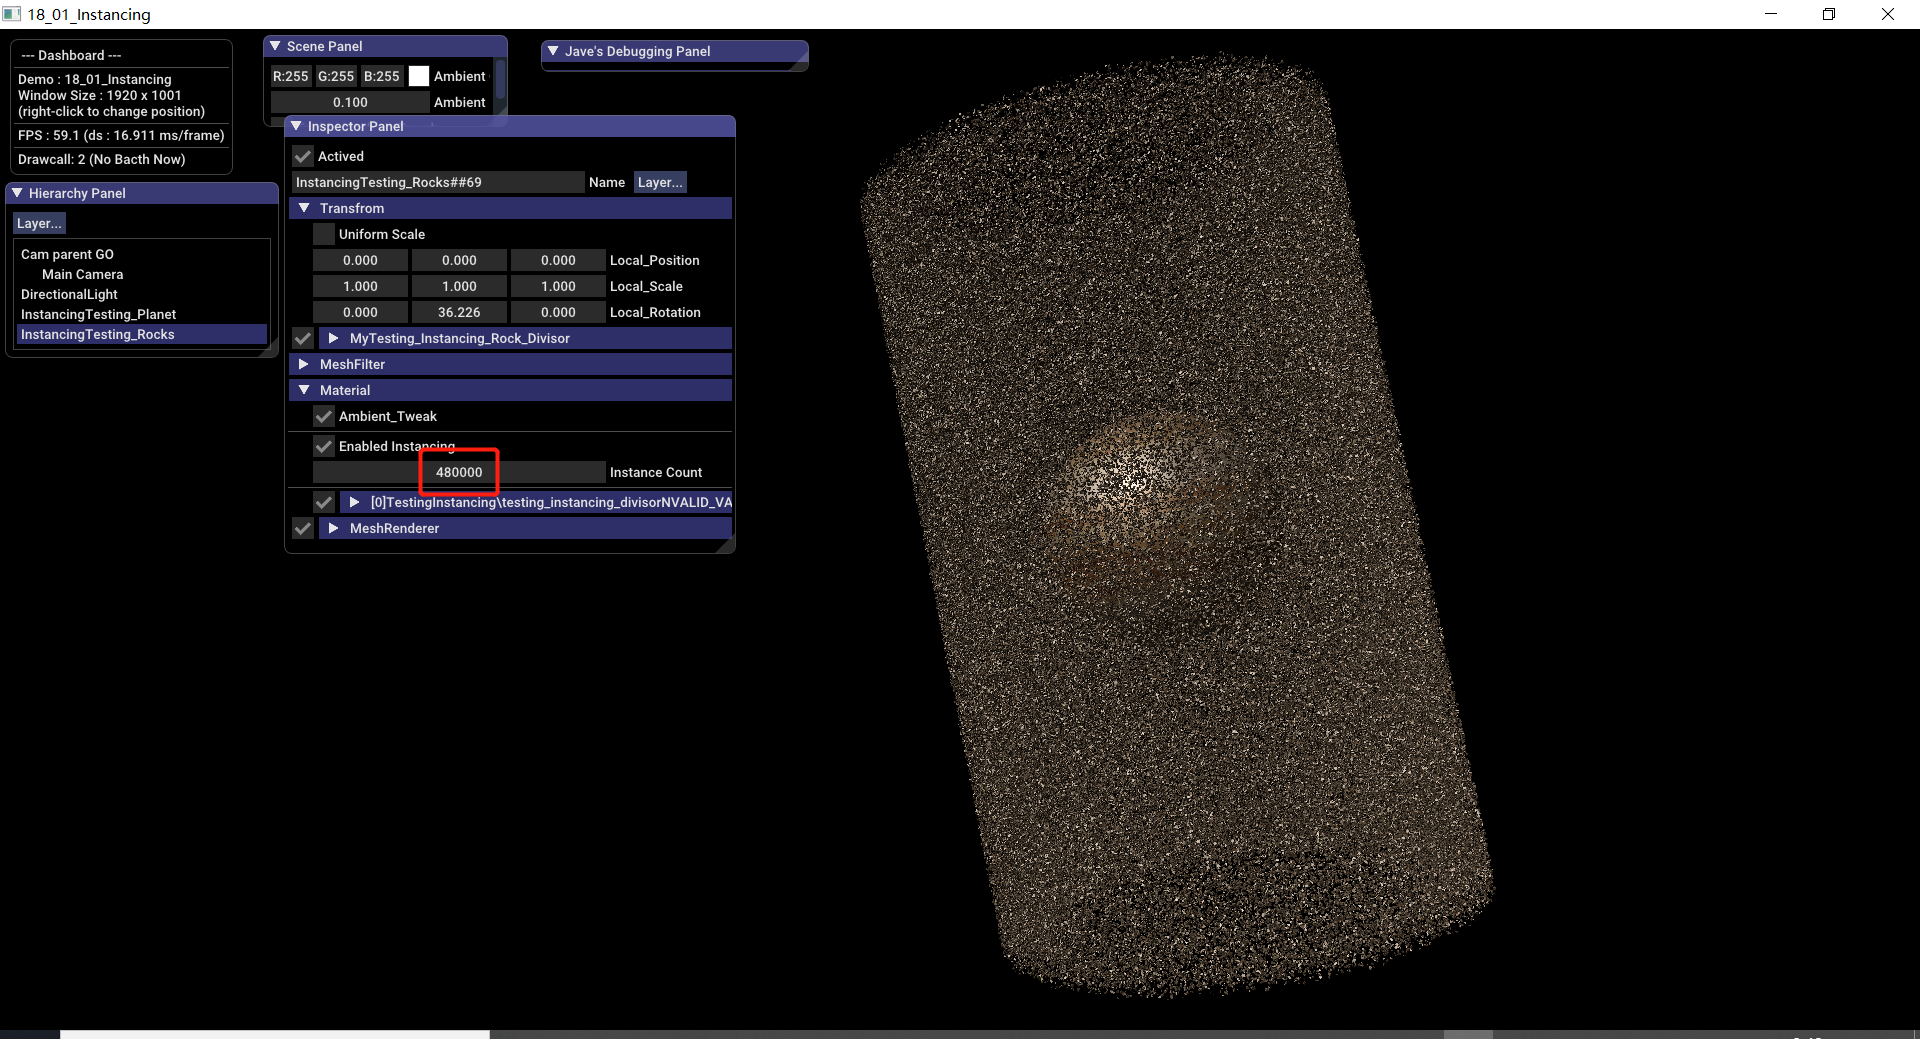Image resolution: width=1920 pixels, height=1039 pixels.
Task: Click the R:255 ambient channel field
Action: 291,76
